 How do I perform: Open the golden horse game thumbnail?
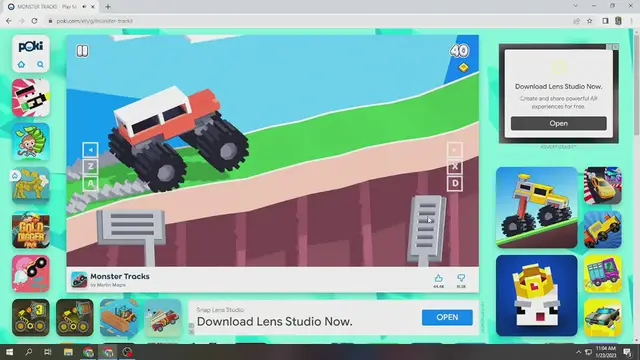pos(31,186)
